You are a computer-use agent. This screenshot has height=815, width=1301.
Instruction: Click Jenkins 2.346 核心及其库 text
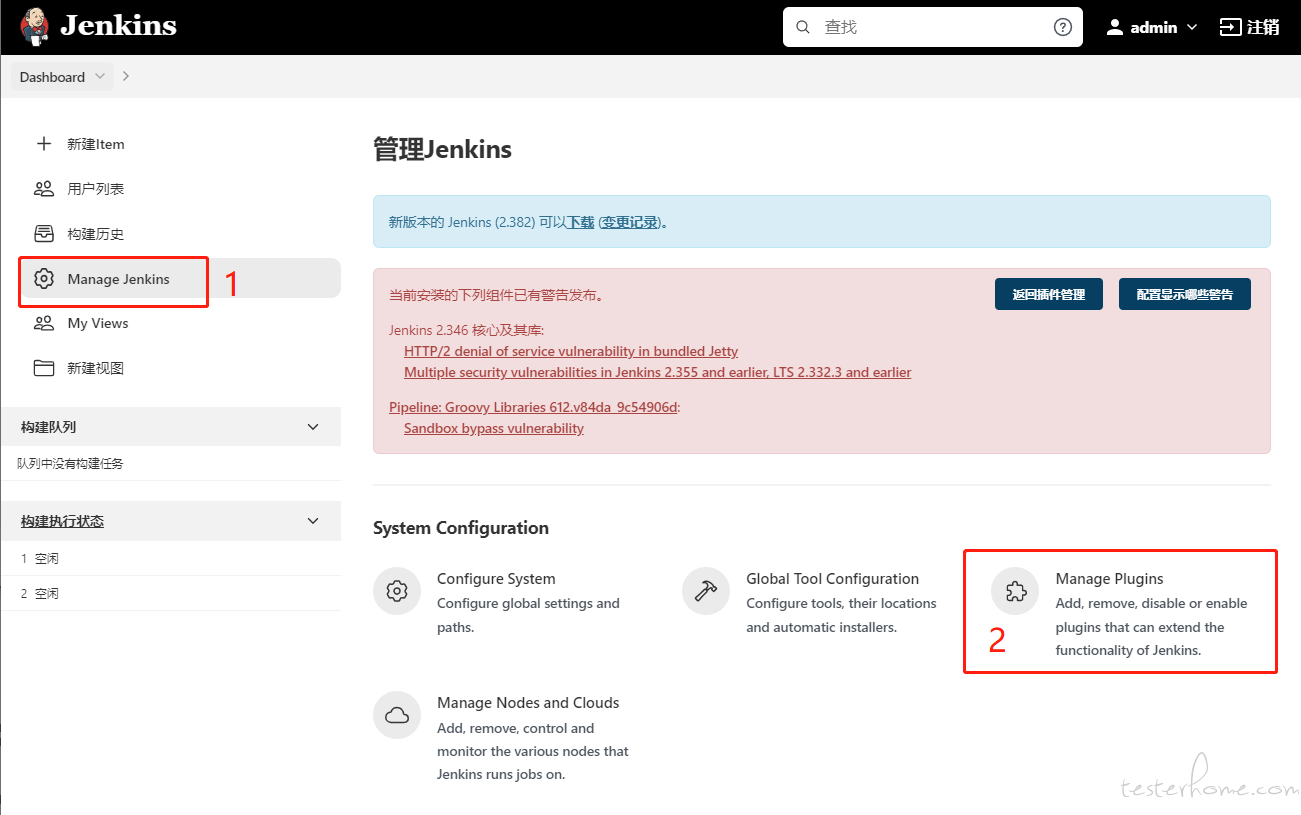(466, 330)
